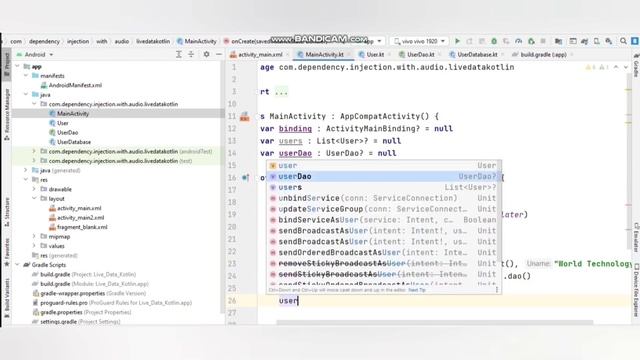
Task: Collapse the manifests folder
Action: pyautogui.click(x=26, y=76)
